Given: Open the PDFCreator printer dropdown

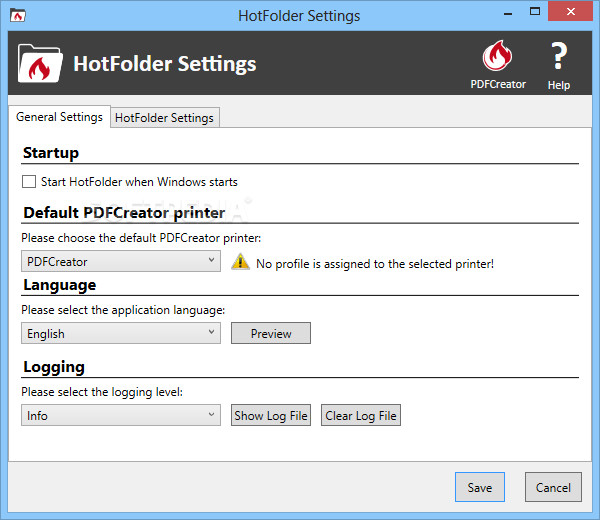Looking at the screenshot, I should pos(121,261).
